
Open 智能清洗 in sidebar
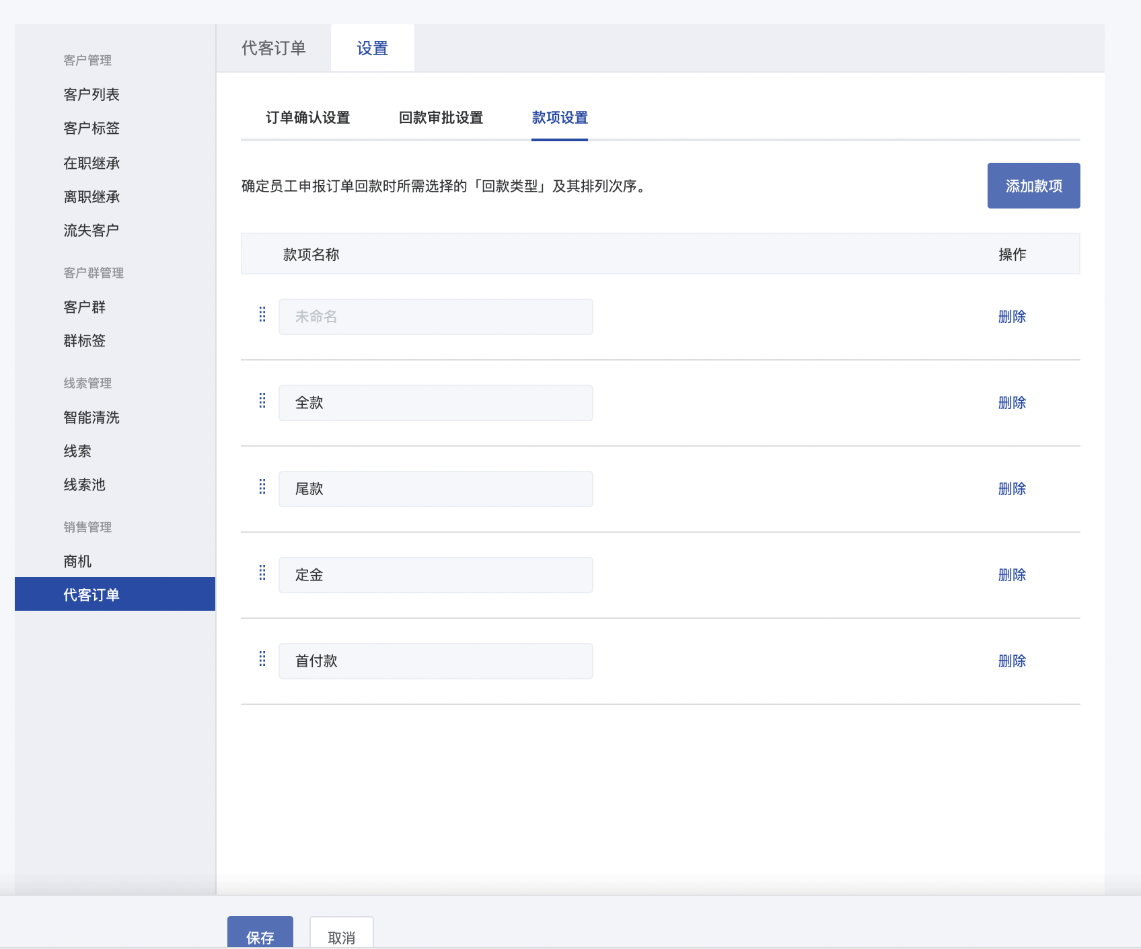[91, 418]
